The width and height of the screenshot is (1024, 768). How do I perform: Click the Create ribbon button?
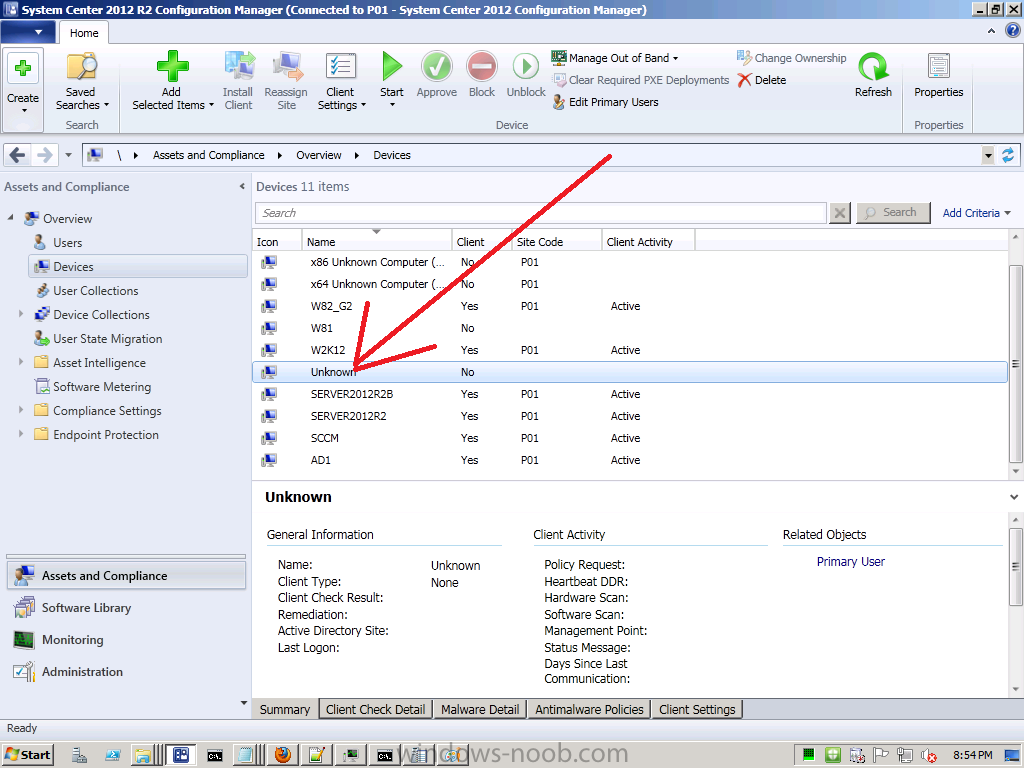pyautogui.click(x=23, y=89)
